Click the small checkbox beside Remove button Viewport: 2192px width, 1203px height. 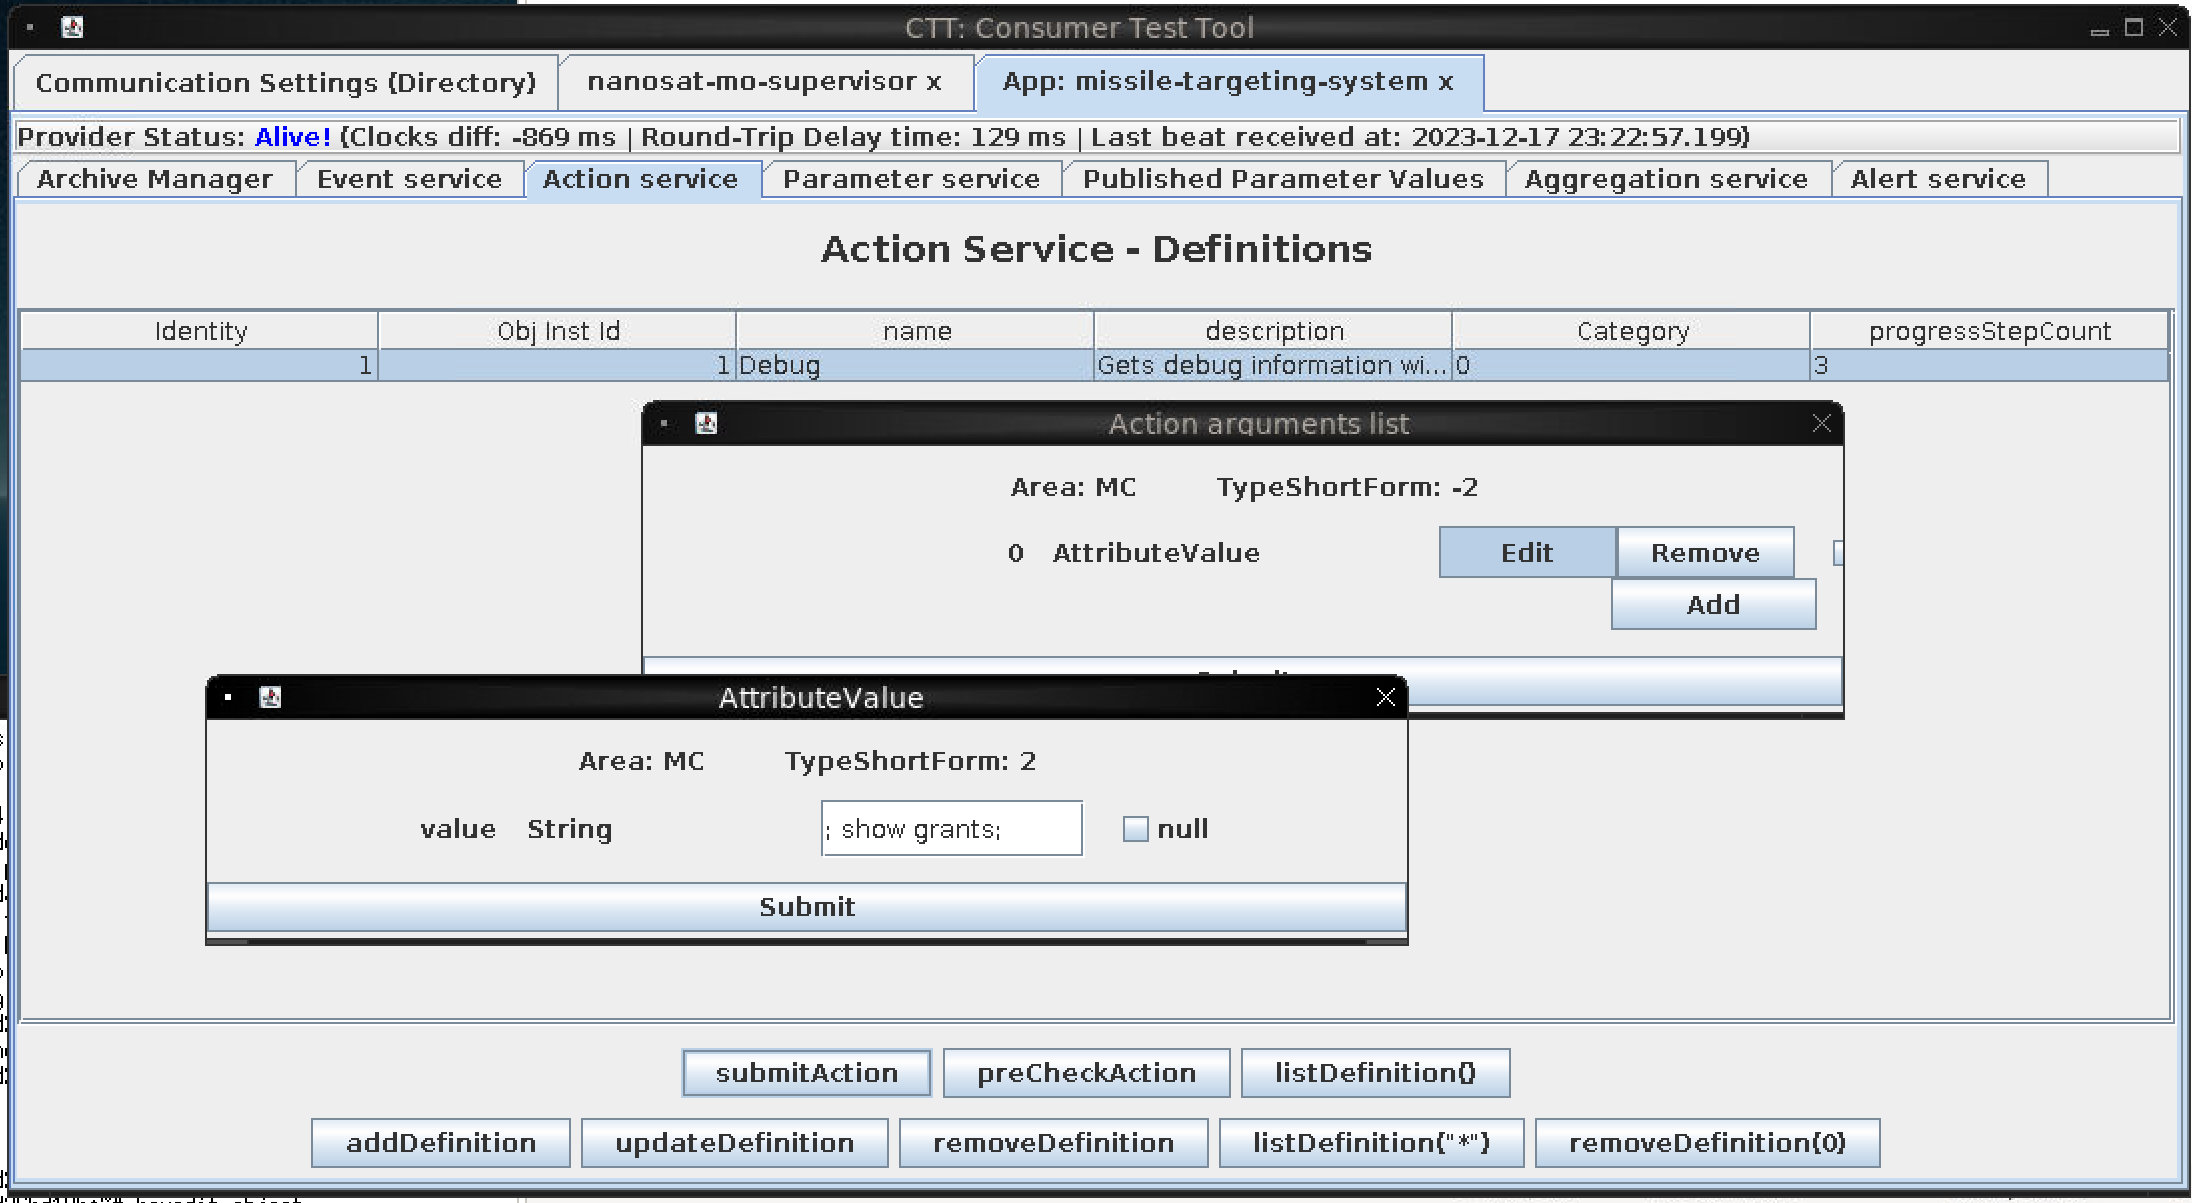point(1838,553)
